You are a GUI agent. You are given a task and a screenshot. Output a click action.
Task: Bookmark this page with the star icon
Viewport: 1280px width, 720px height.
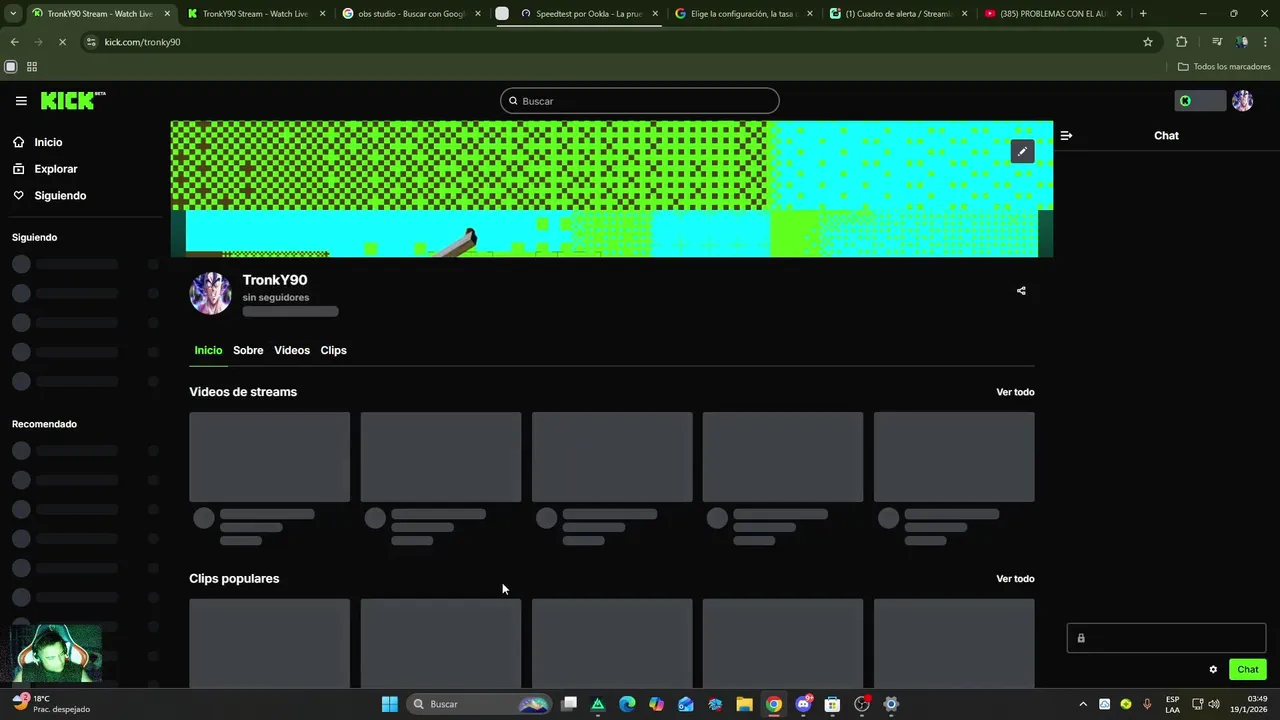tap(1148, 42)
